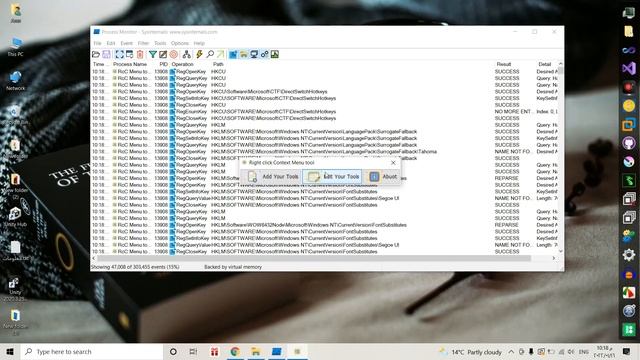Viewport: 640px width, 360px height.
Task: Open Chrome from the taskbar
Action: (x=235, y=351)
